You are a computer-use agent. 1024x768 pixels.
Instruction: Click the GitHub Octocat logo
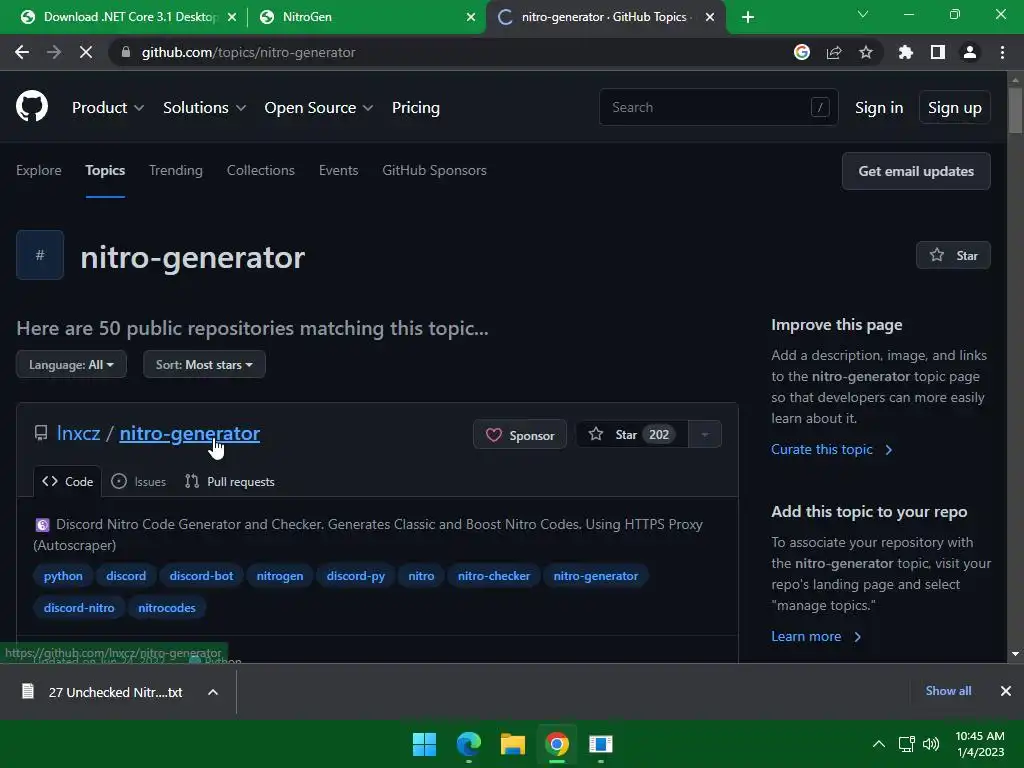(32, 106)
